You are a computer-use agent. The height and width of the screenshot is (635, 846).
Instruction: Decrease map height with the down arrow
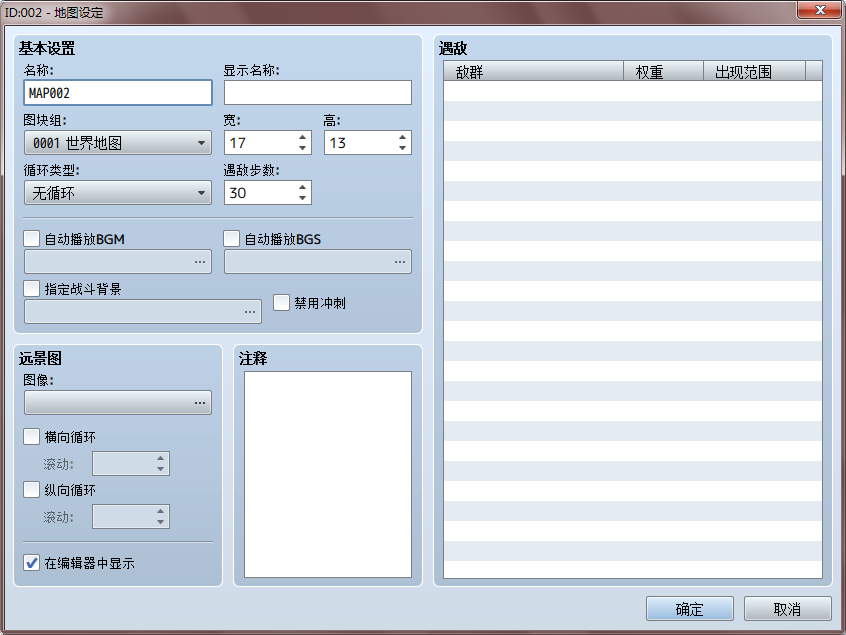tap(402, 148)
